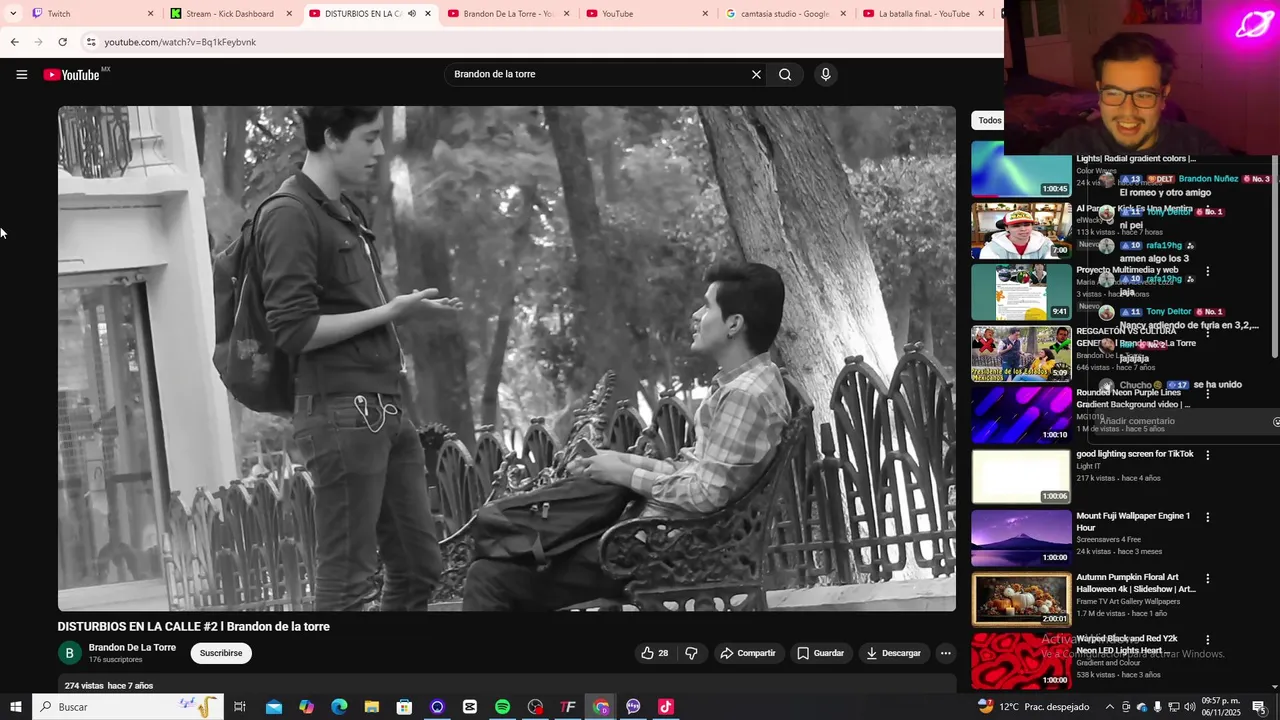This screenshot has width=1280, height=720.
Task: Open Brandon De La Torre channel avatar
Action: pyautogui.click(x=69, y=653)
